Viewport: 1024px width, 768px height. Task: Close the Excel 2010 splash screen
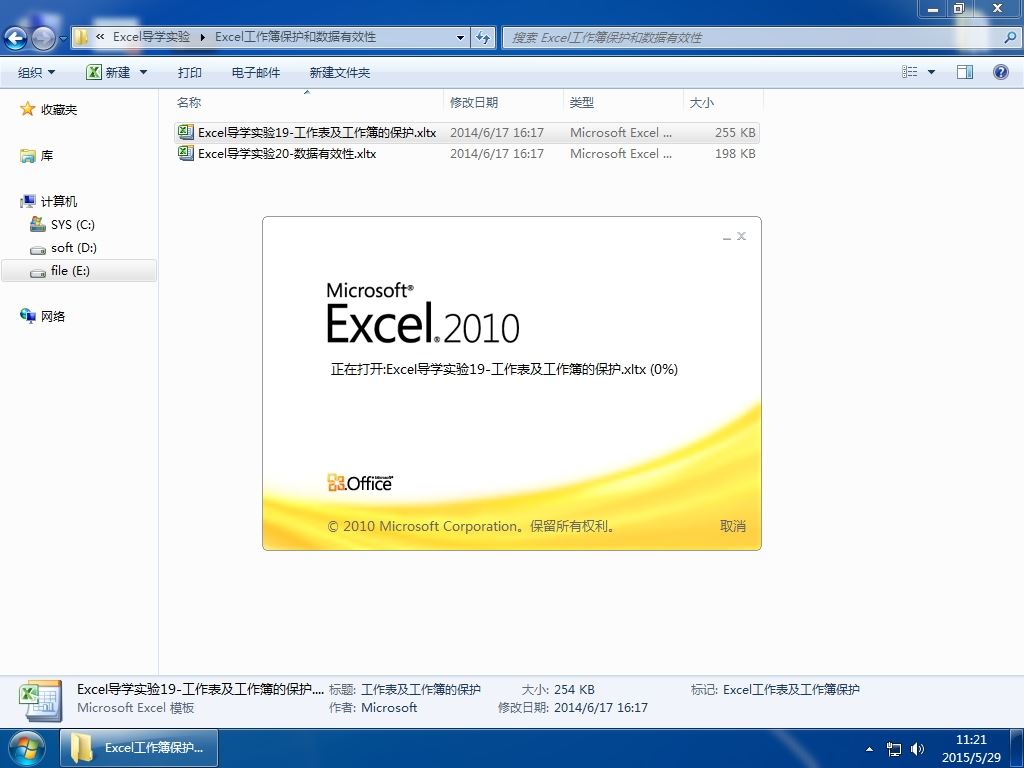tap(741, 236)
